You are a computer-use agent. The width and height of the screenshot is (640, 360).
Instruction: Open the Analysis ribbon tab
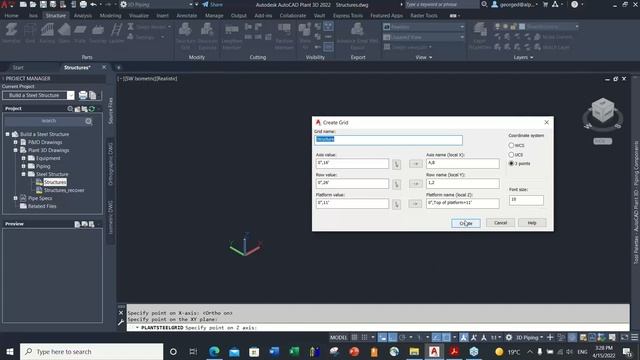tap(83, 16)
